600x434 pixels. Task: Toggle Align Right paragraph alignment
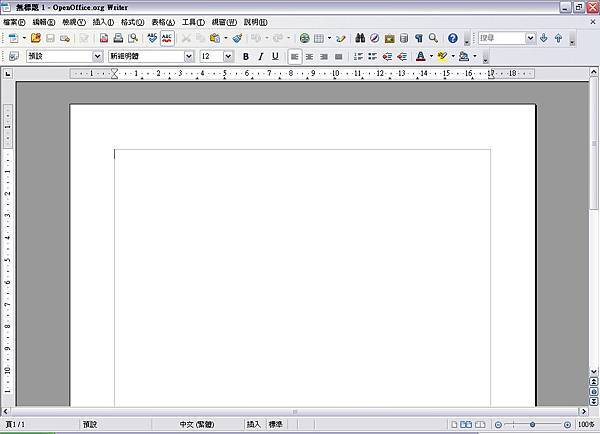pos(324,56)
